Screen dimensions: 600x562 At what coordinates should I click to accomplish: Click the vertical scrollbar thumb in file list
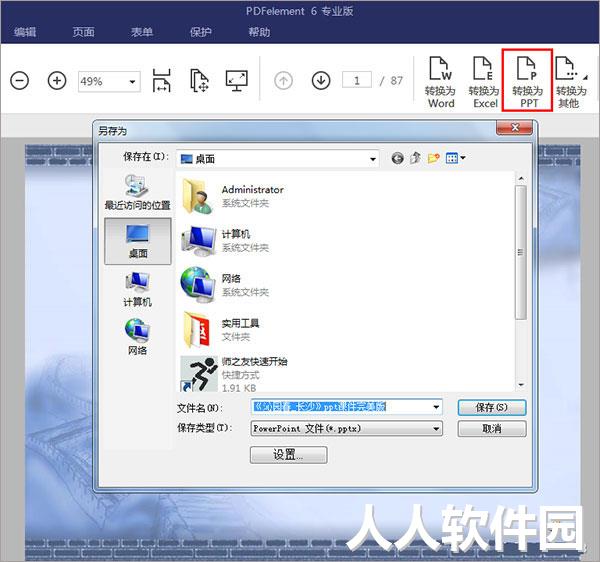pos(521,252)
